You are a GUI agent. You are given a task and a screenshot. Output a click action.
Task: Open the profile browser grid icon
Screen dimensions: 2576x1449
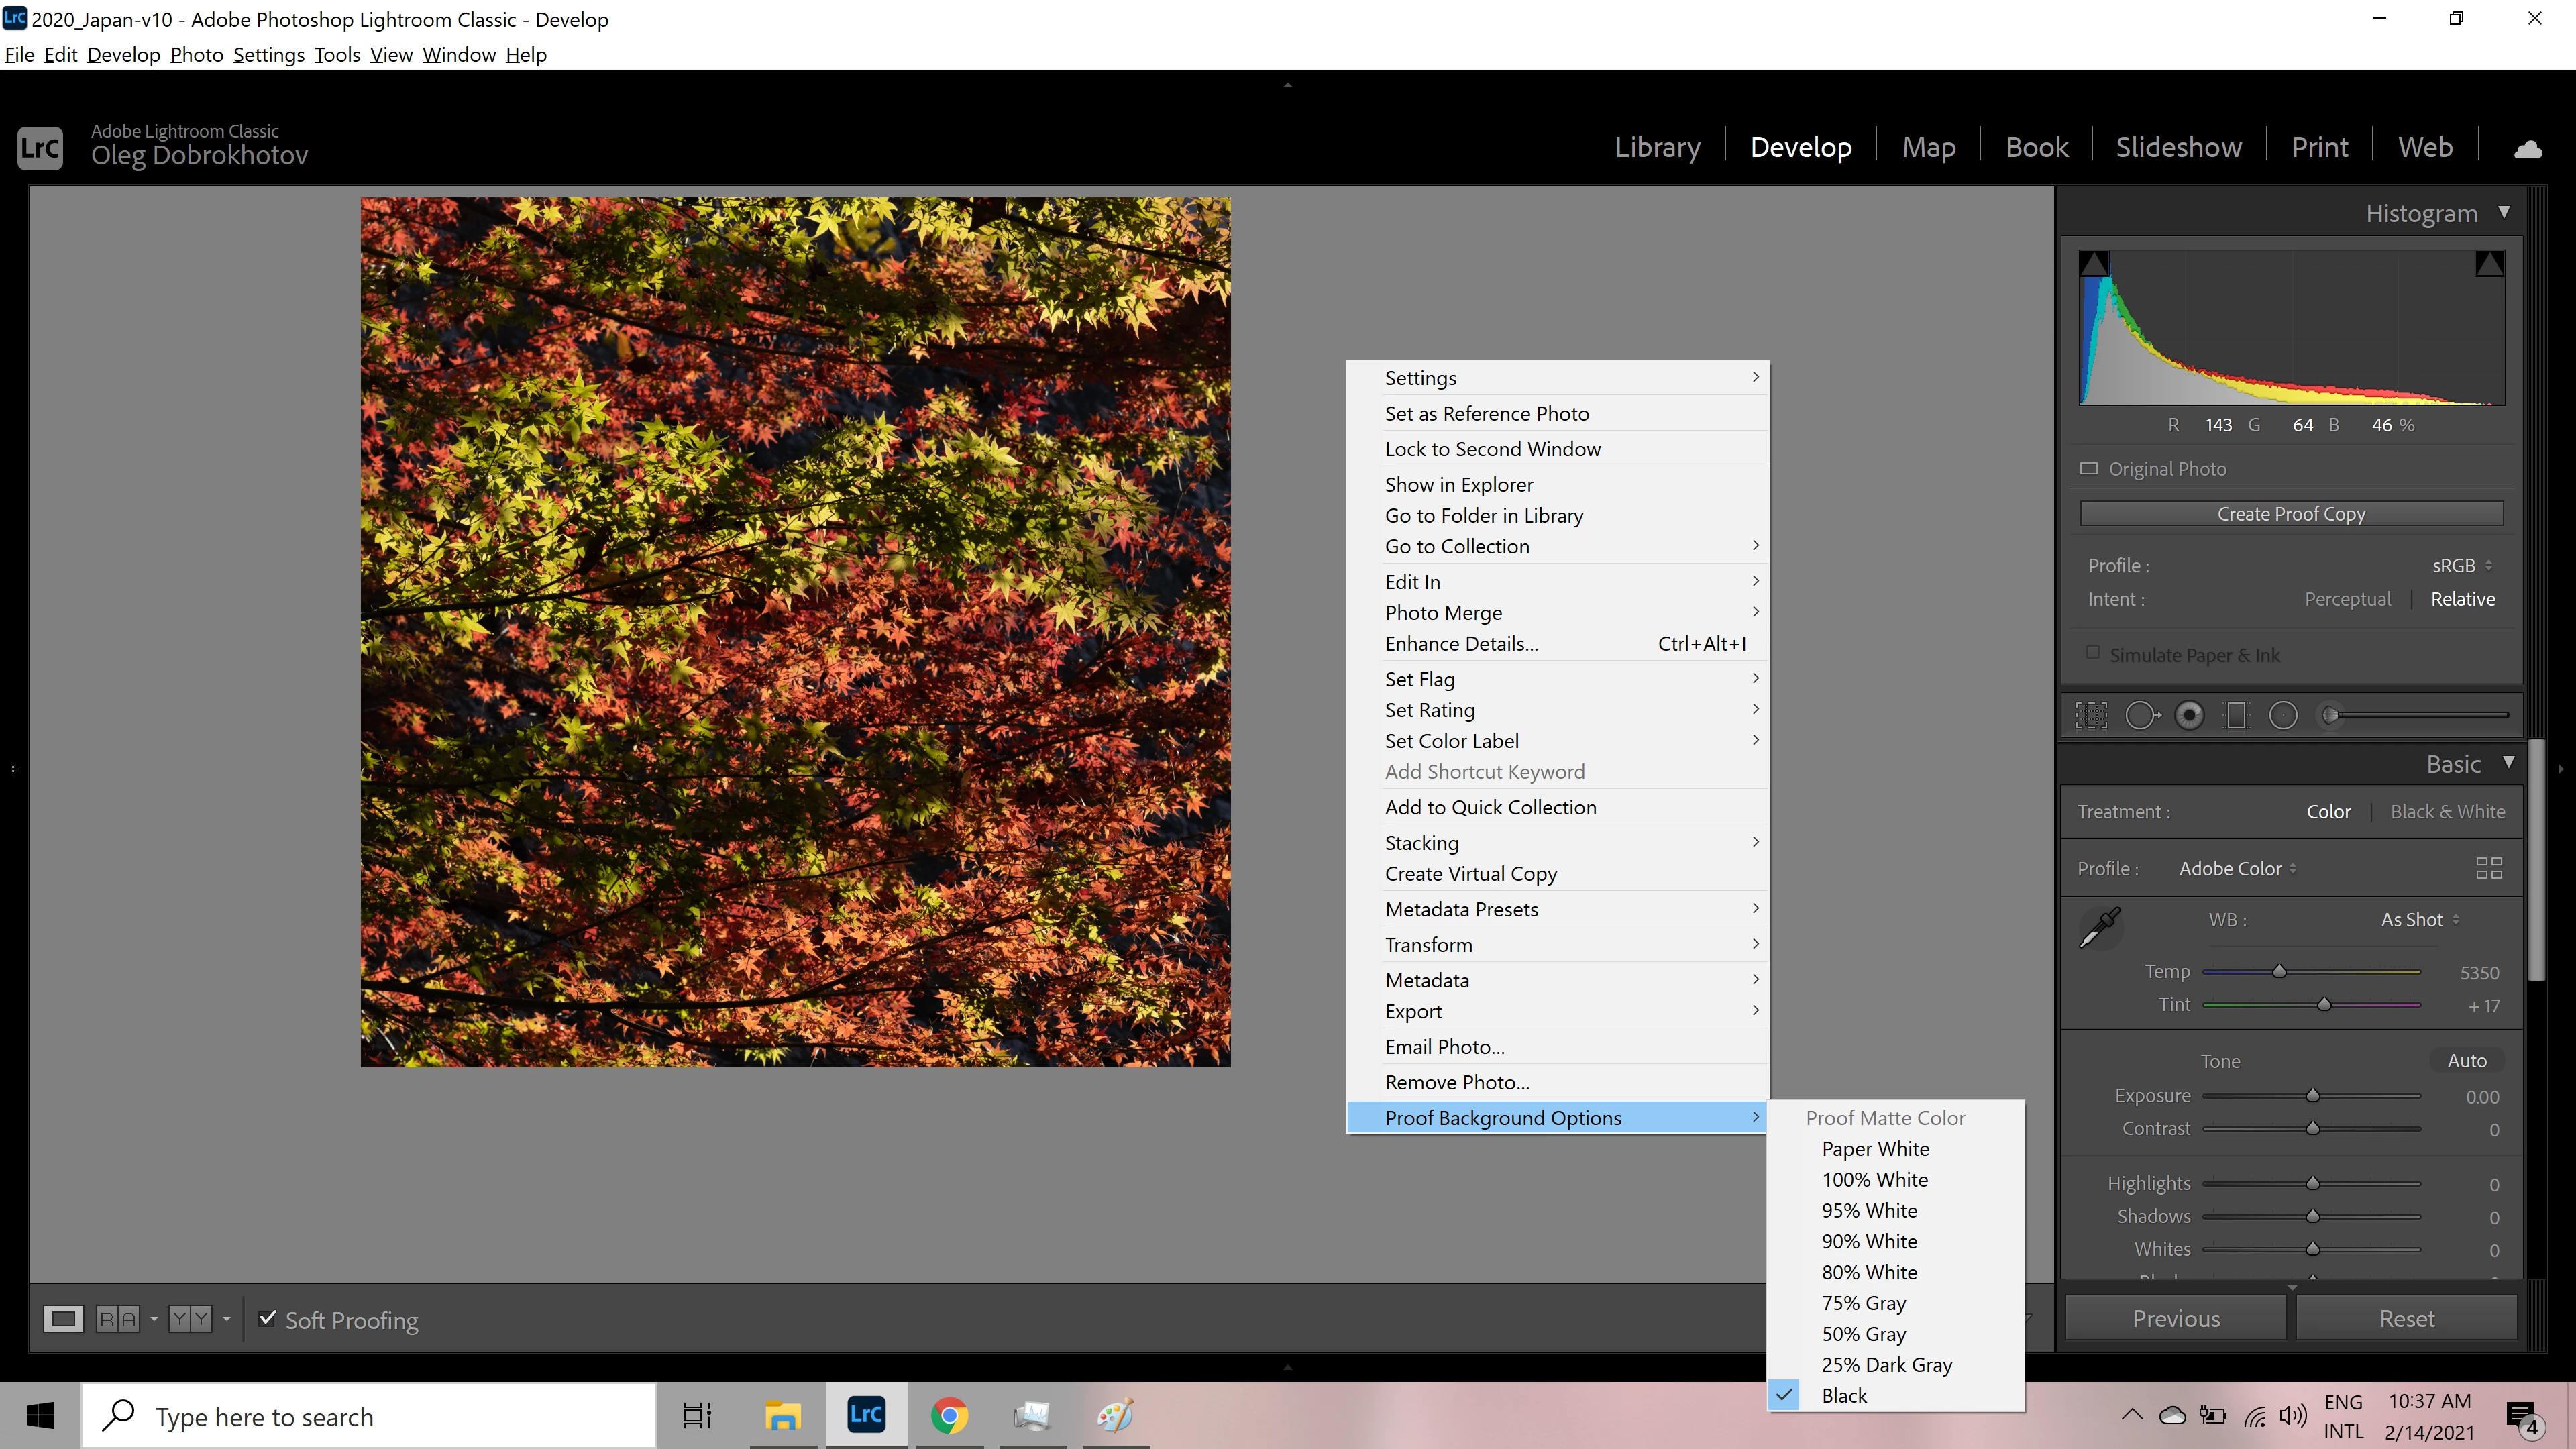[x=2488, y=868]
